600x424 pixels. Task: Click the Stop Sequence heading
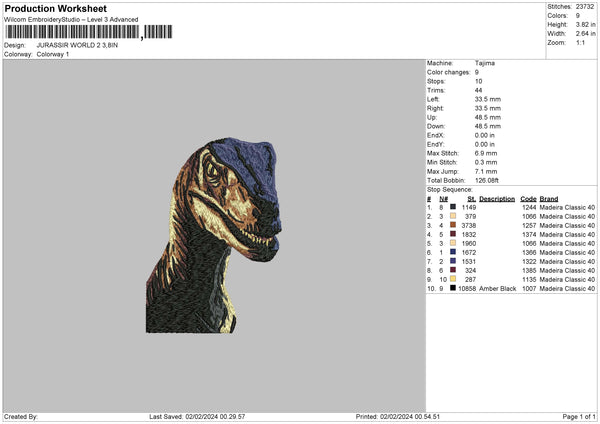click(450, 190)
